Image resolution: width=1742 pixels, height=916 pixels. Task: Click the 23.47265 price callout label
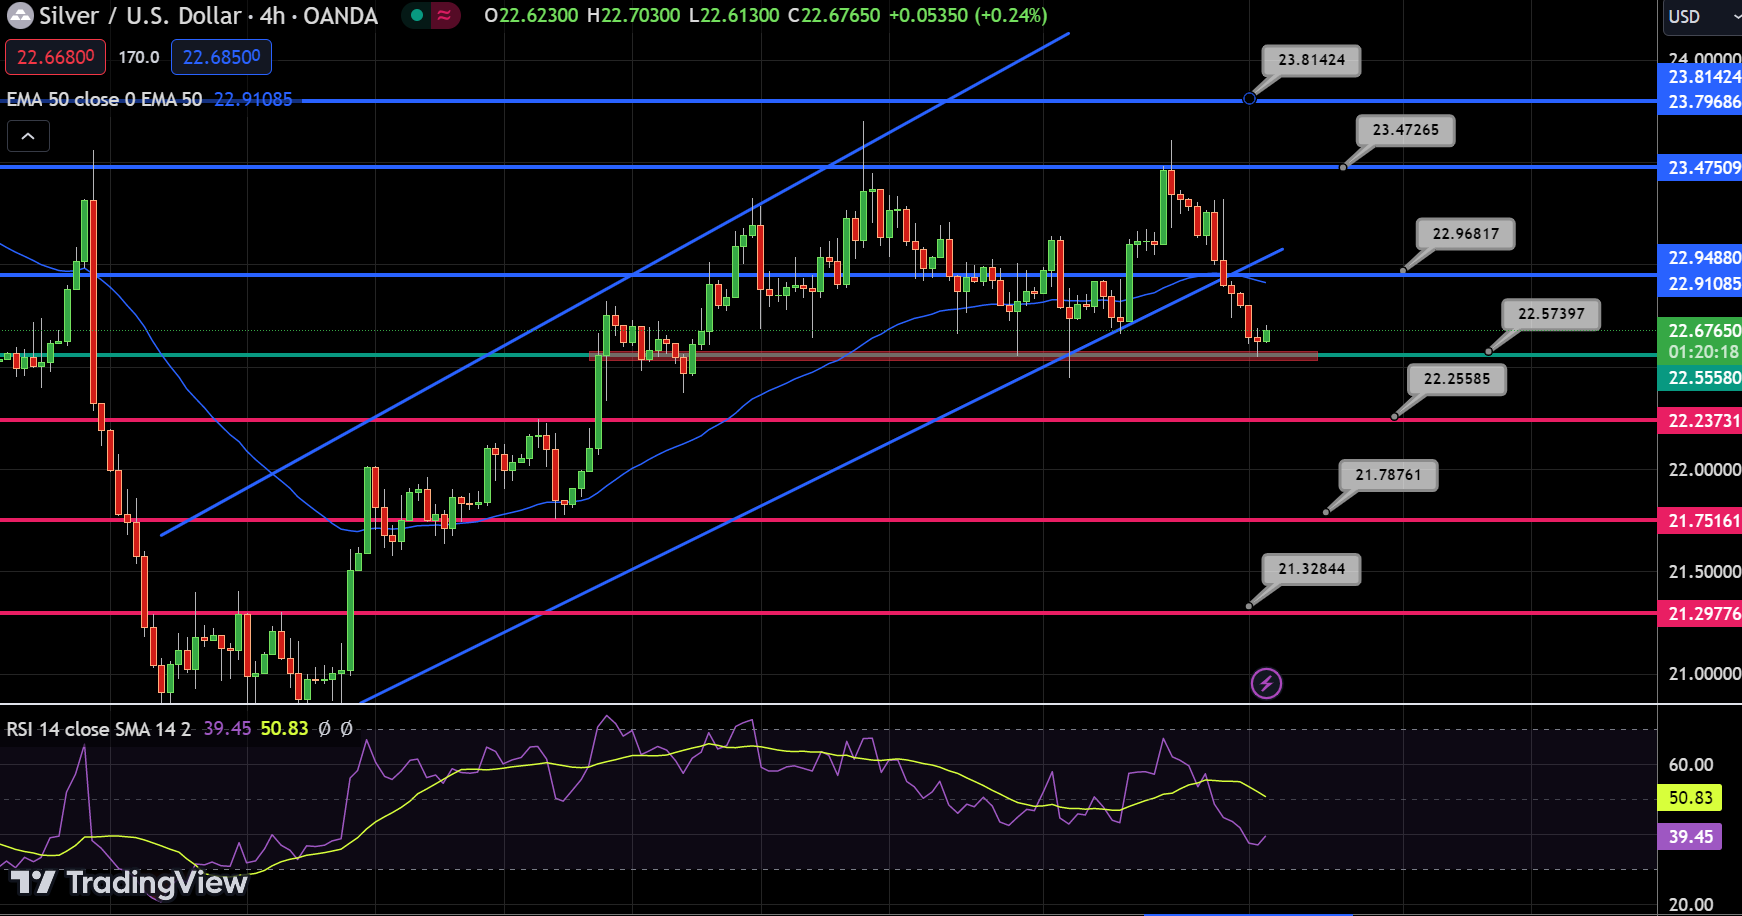[1405, 130]
